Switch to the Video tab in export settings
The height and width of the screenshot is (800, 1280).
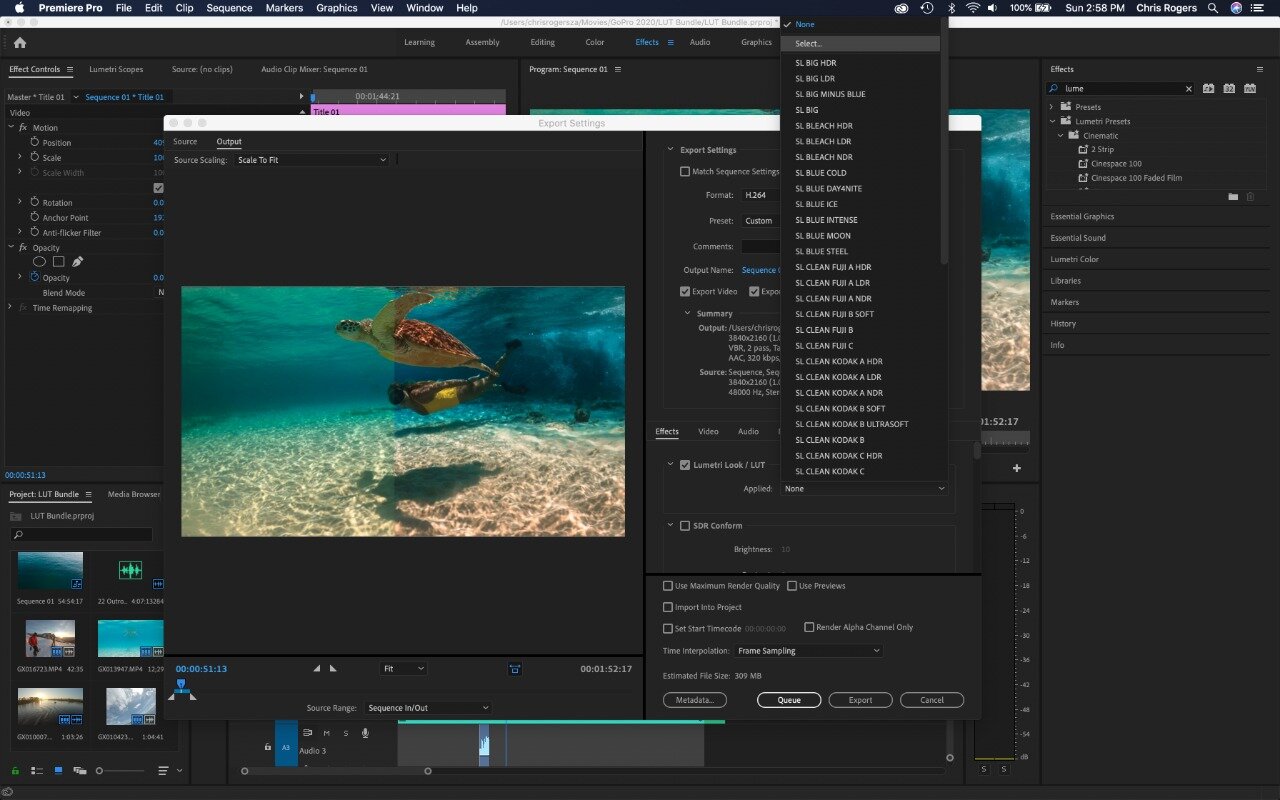(708, 432)
